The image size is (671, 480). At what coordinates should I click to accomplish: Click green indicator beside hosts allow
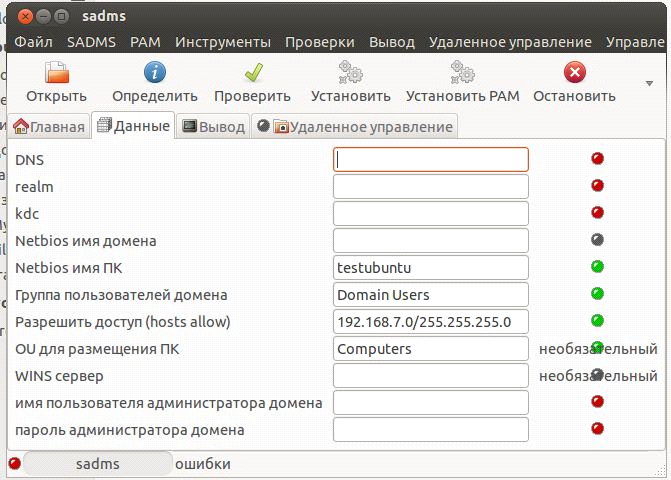(x=597, y=320)
